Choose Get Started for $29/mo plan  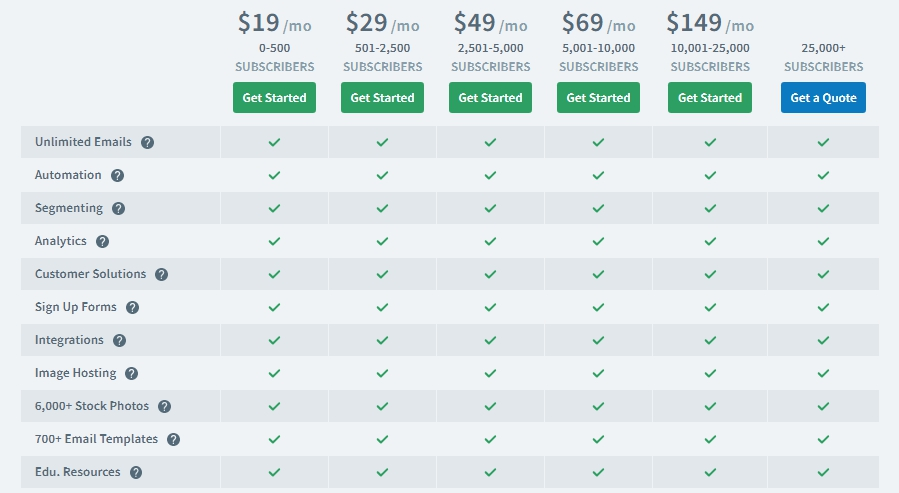[382, 98]
